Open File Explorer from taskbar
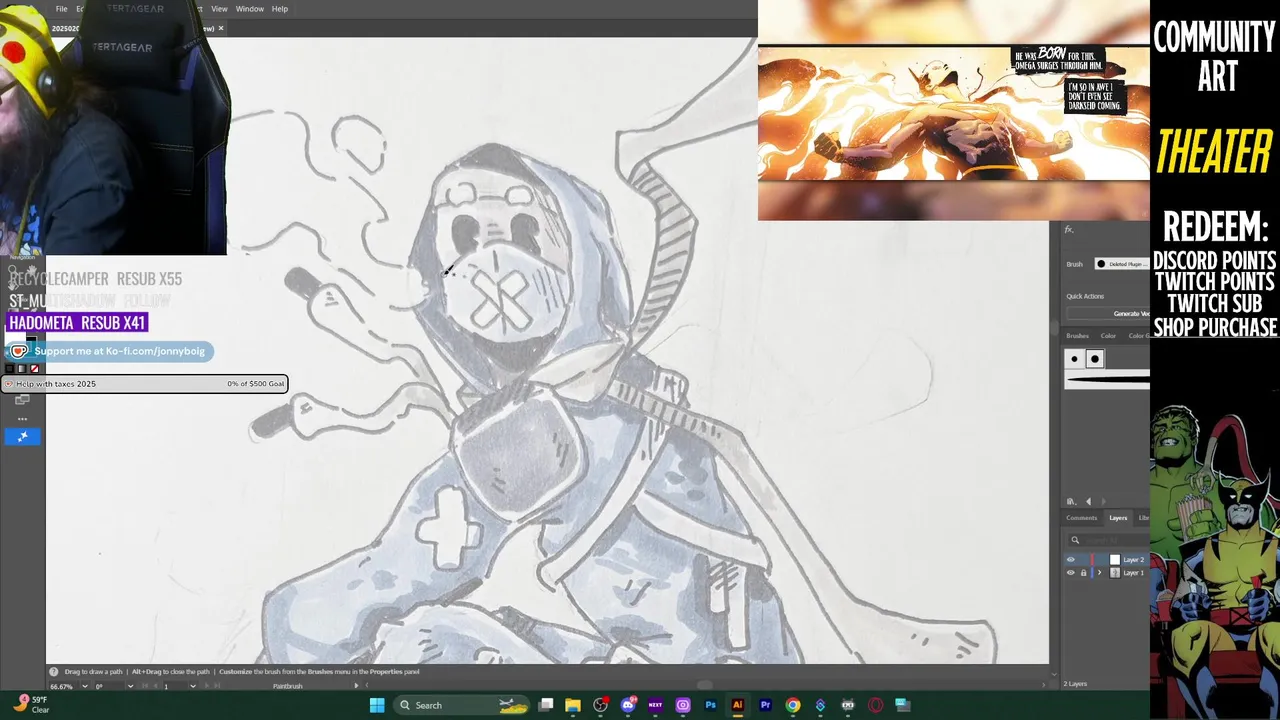This screenshot has width=1280, height=720. click(573, 705)
